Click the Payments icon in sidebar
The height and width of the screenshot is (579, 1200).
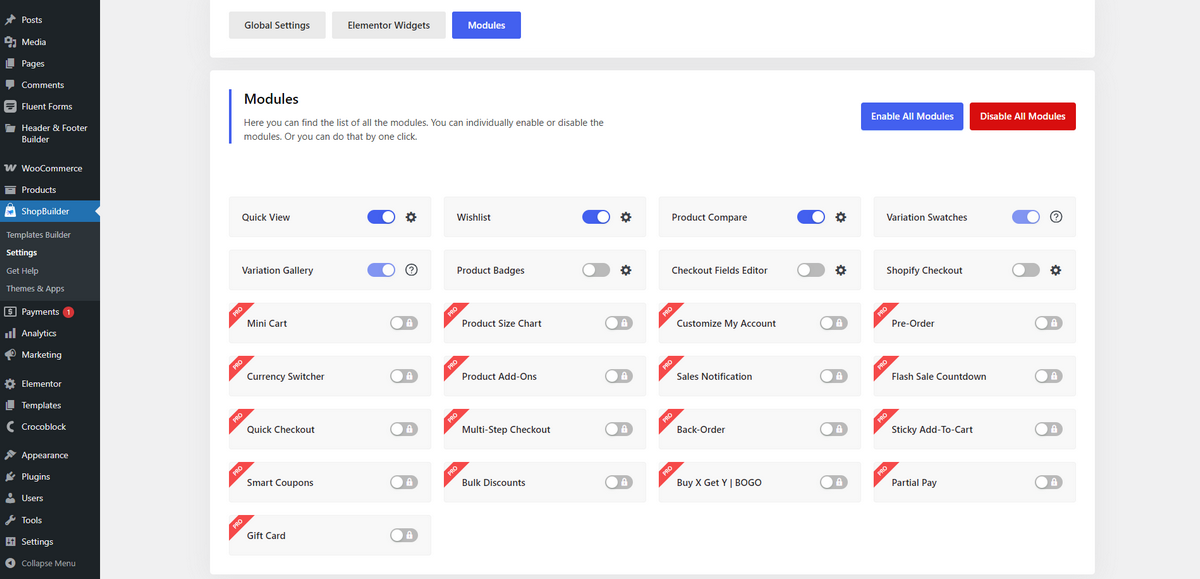click(10, 312)
